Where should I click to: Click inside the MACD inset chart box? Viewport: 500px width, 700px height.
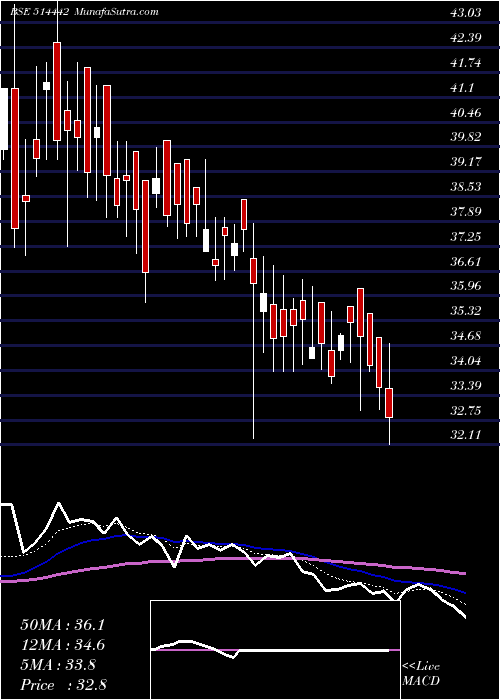pyautogui.click(x=276, y=650)
